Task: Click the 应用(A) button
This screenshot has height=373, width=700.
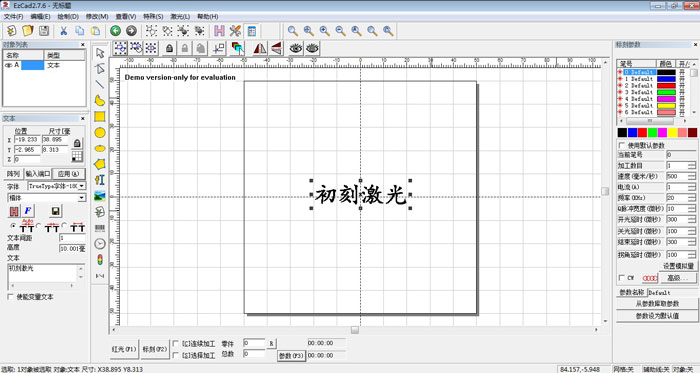Action: click(69, 174)
